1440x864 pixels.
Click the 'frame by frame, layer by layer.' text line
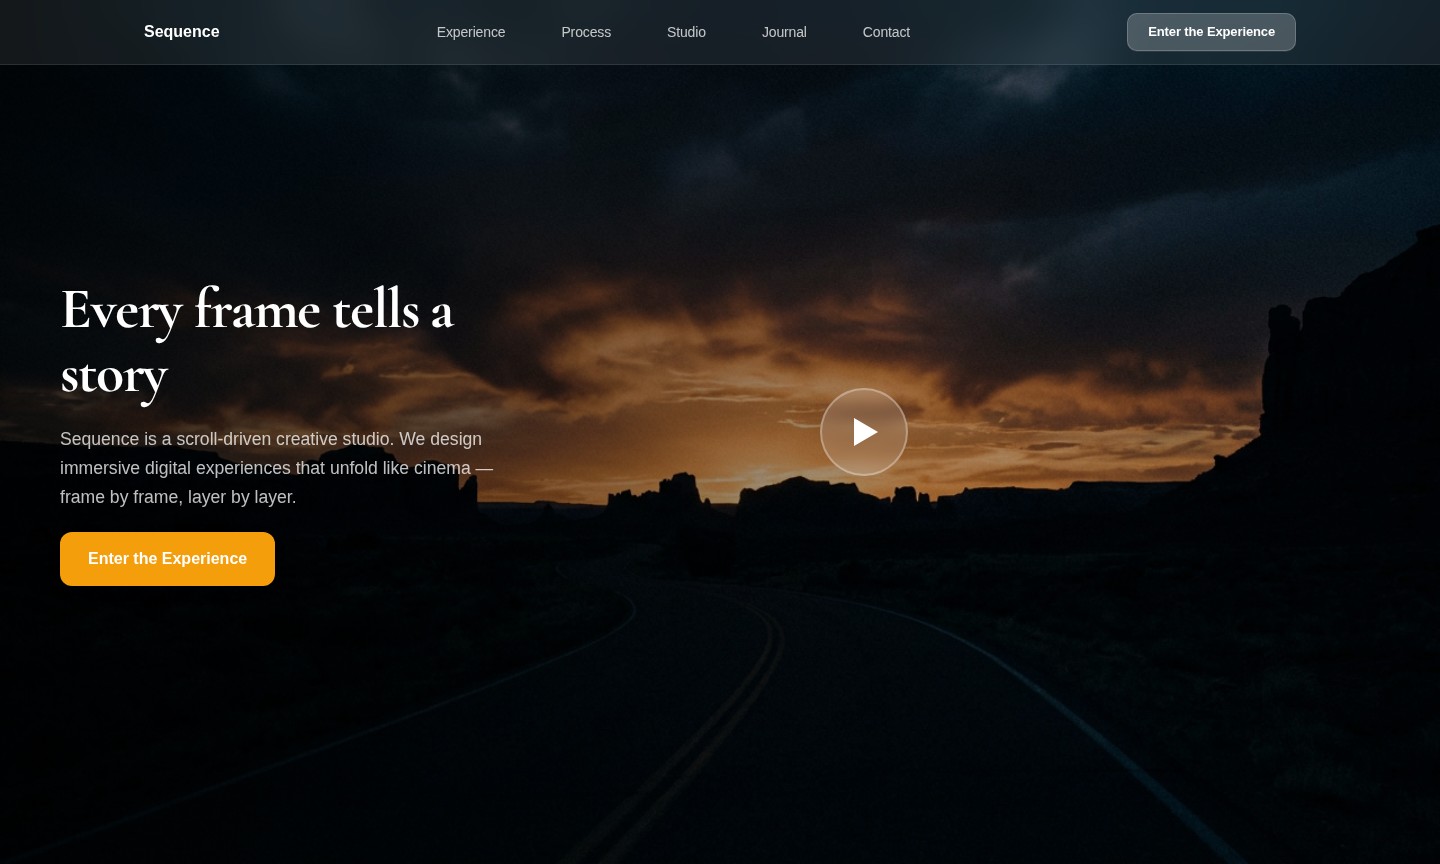tap(178, 497)
